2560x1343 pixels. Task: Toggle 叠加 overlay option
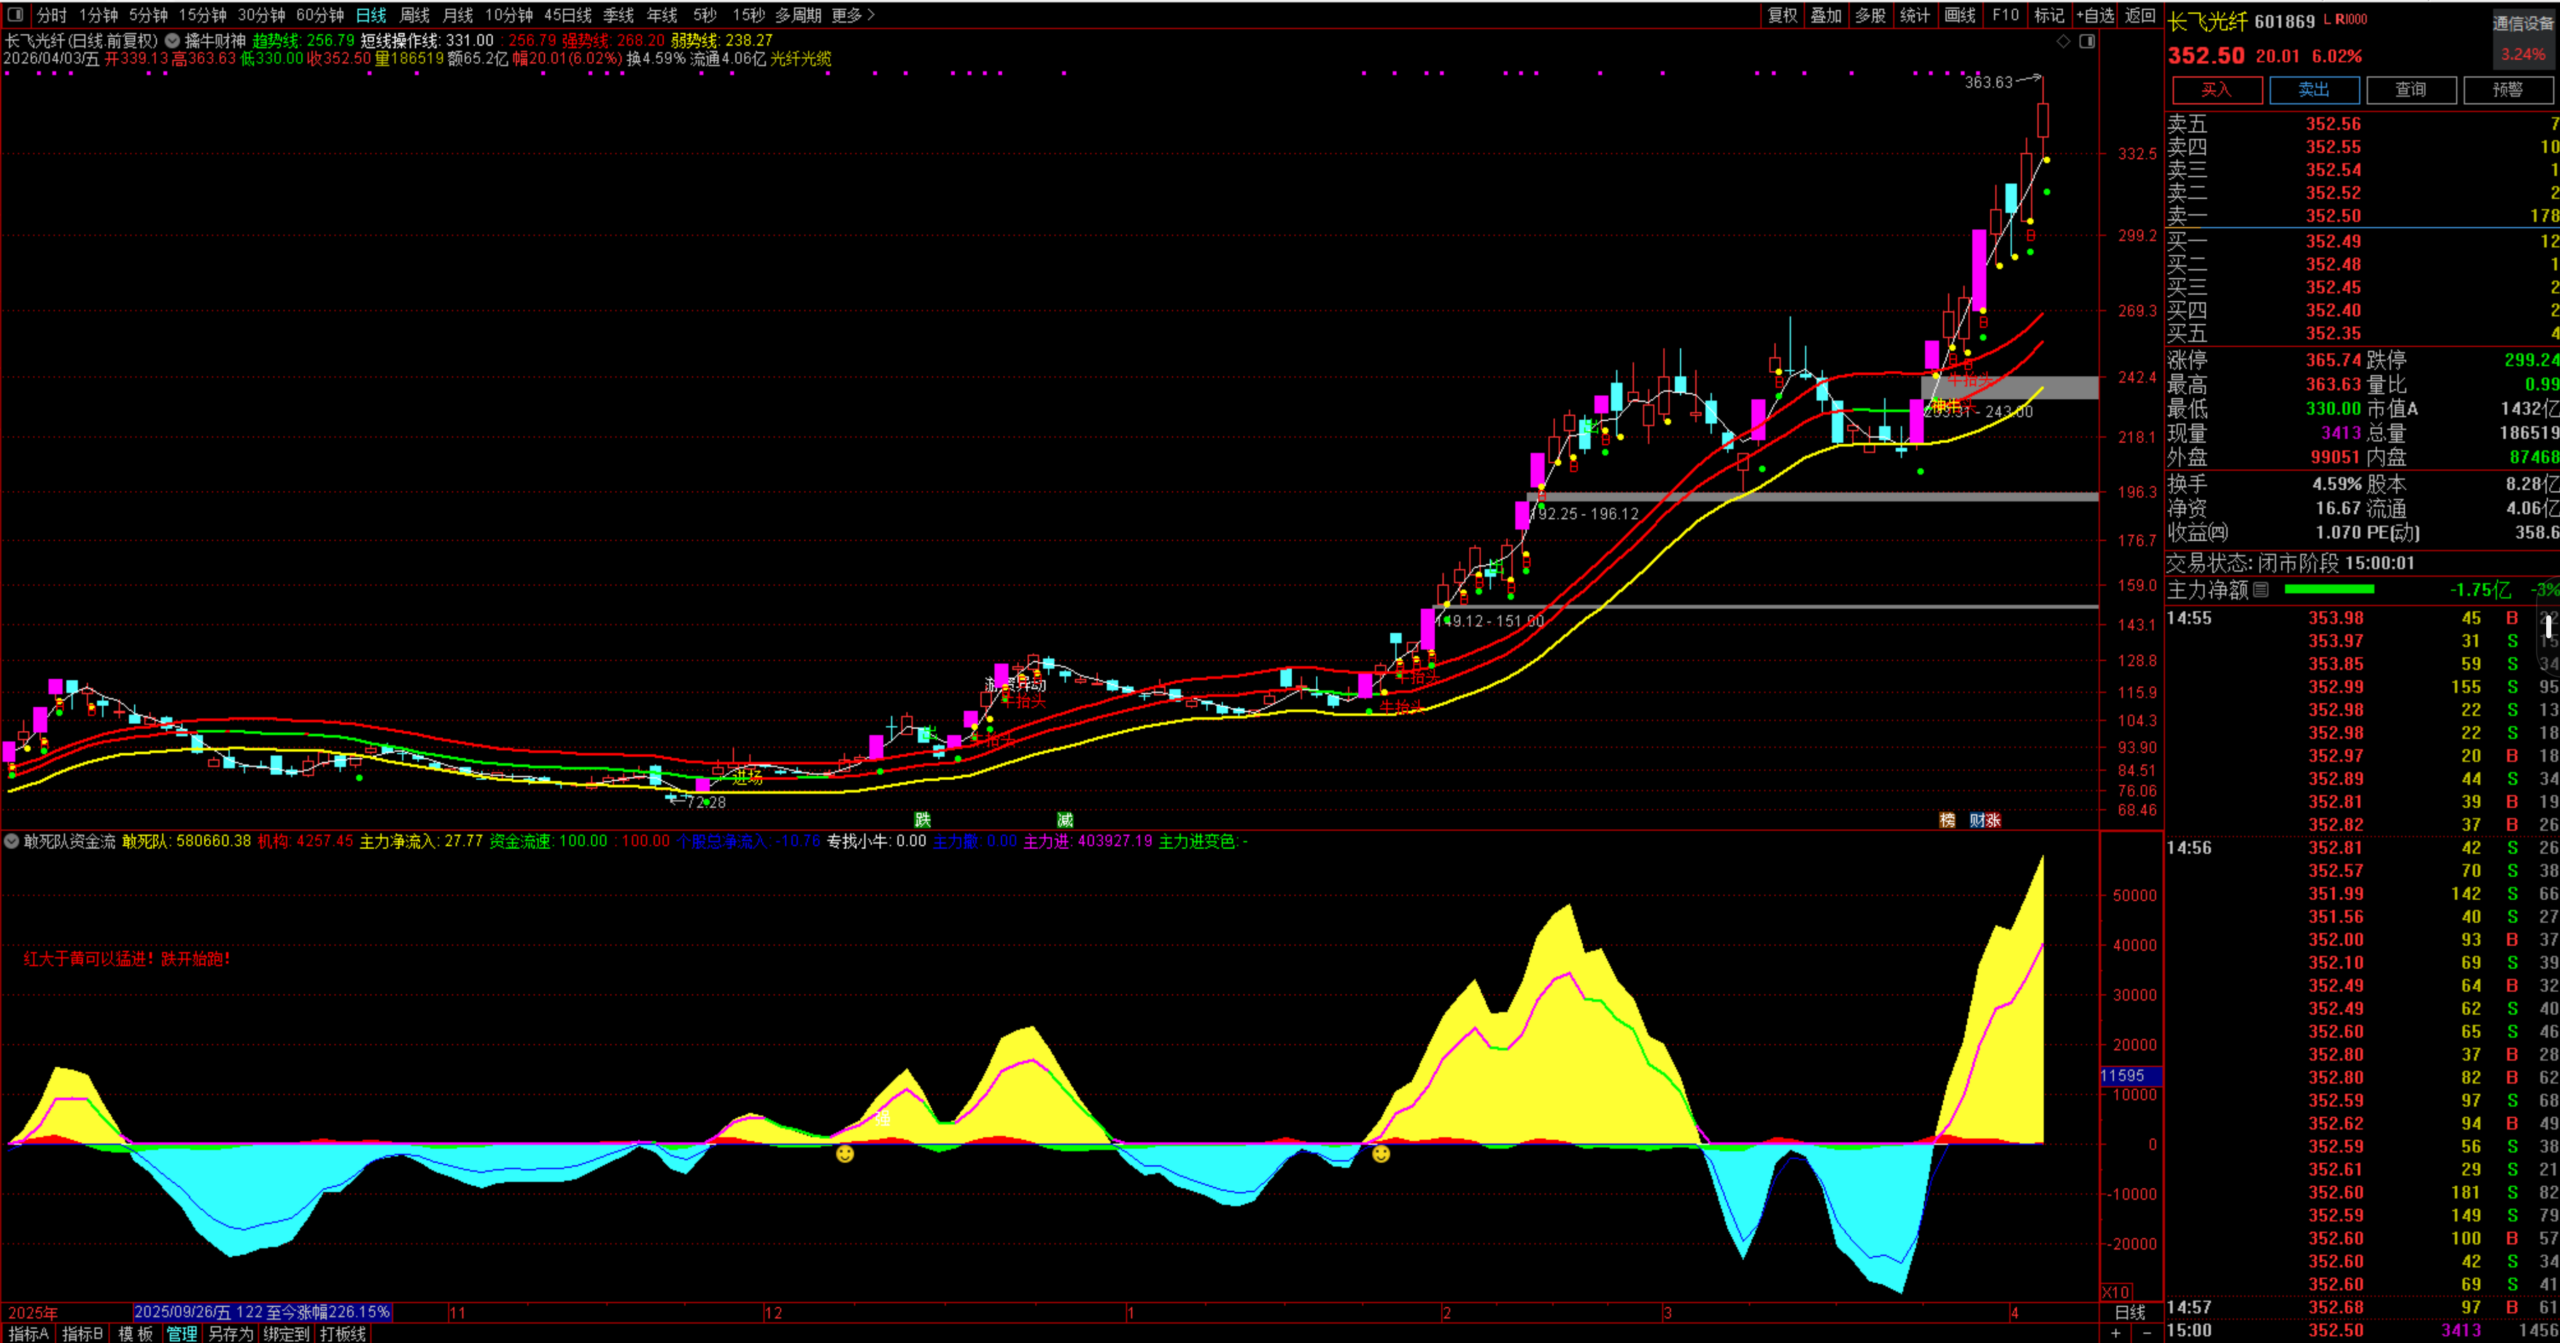(x=1826, y=15)
